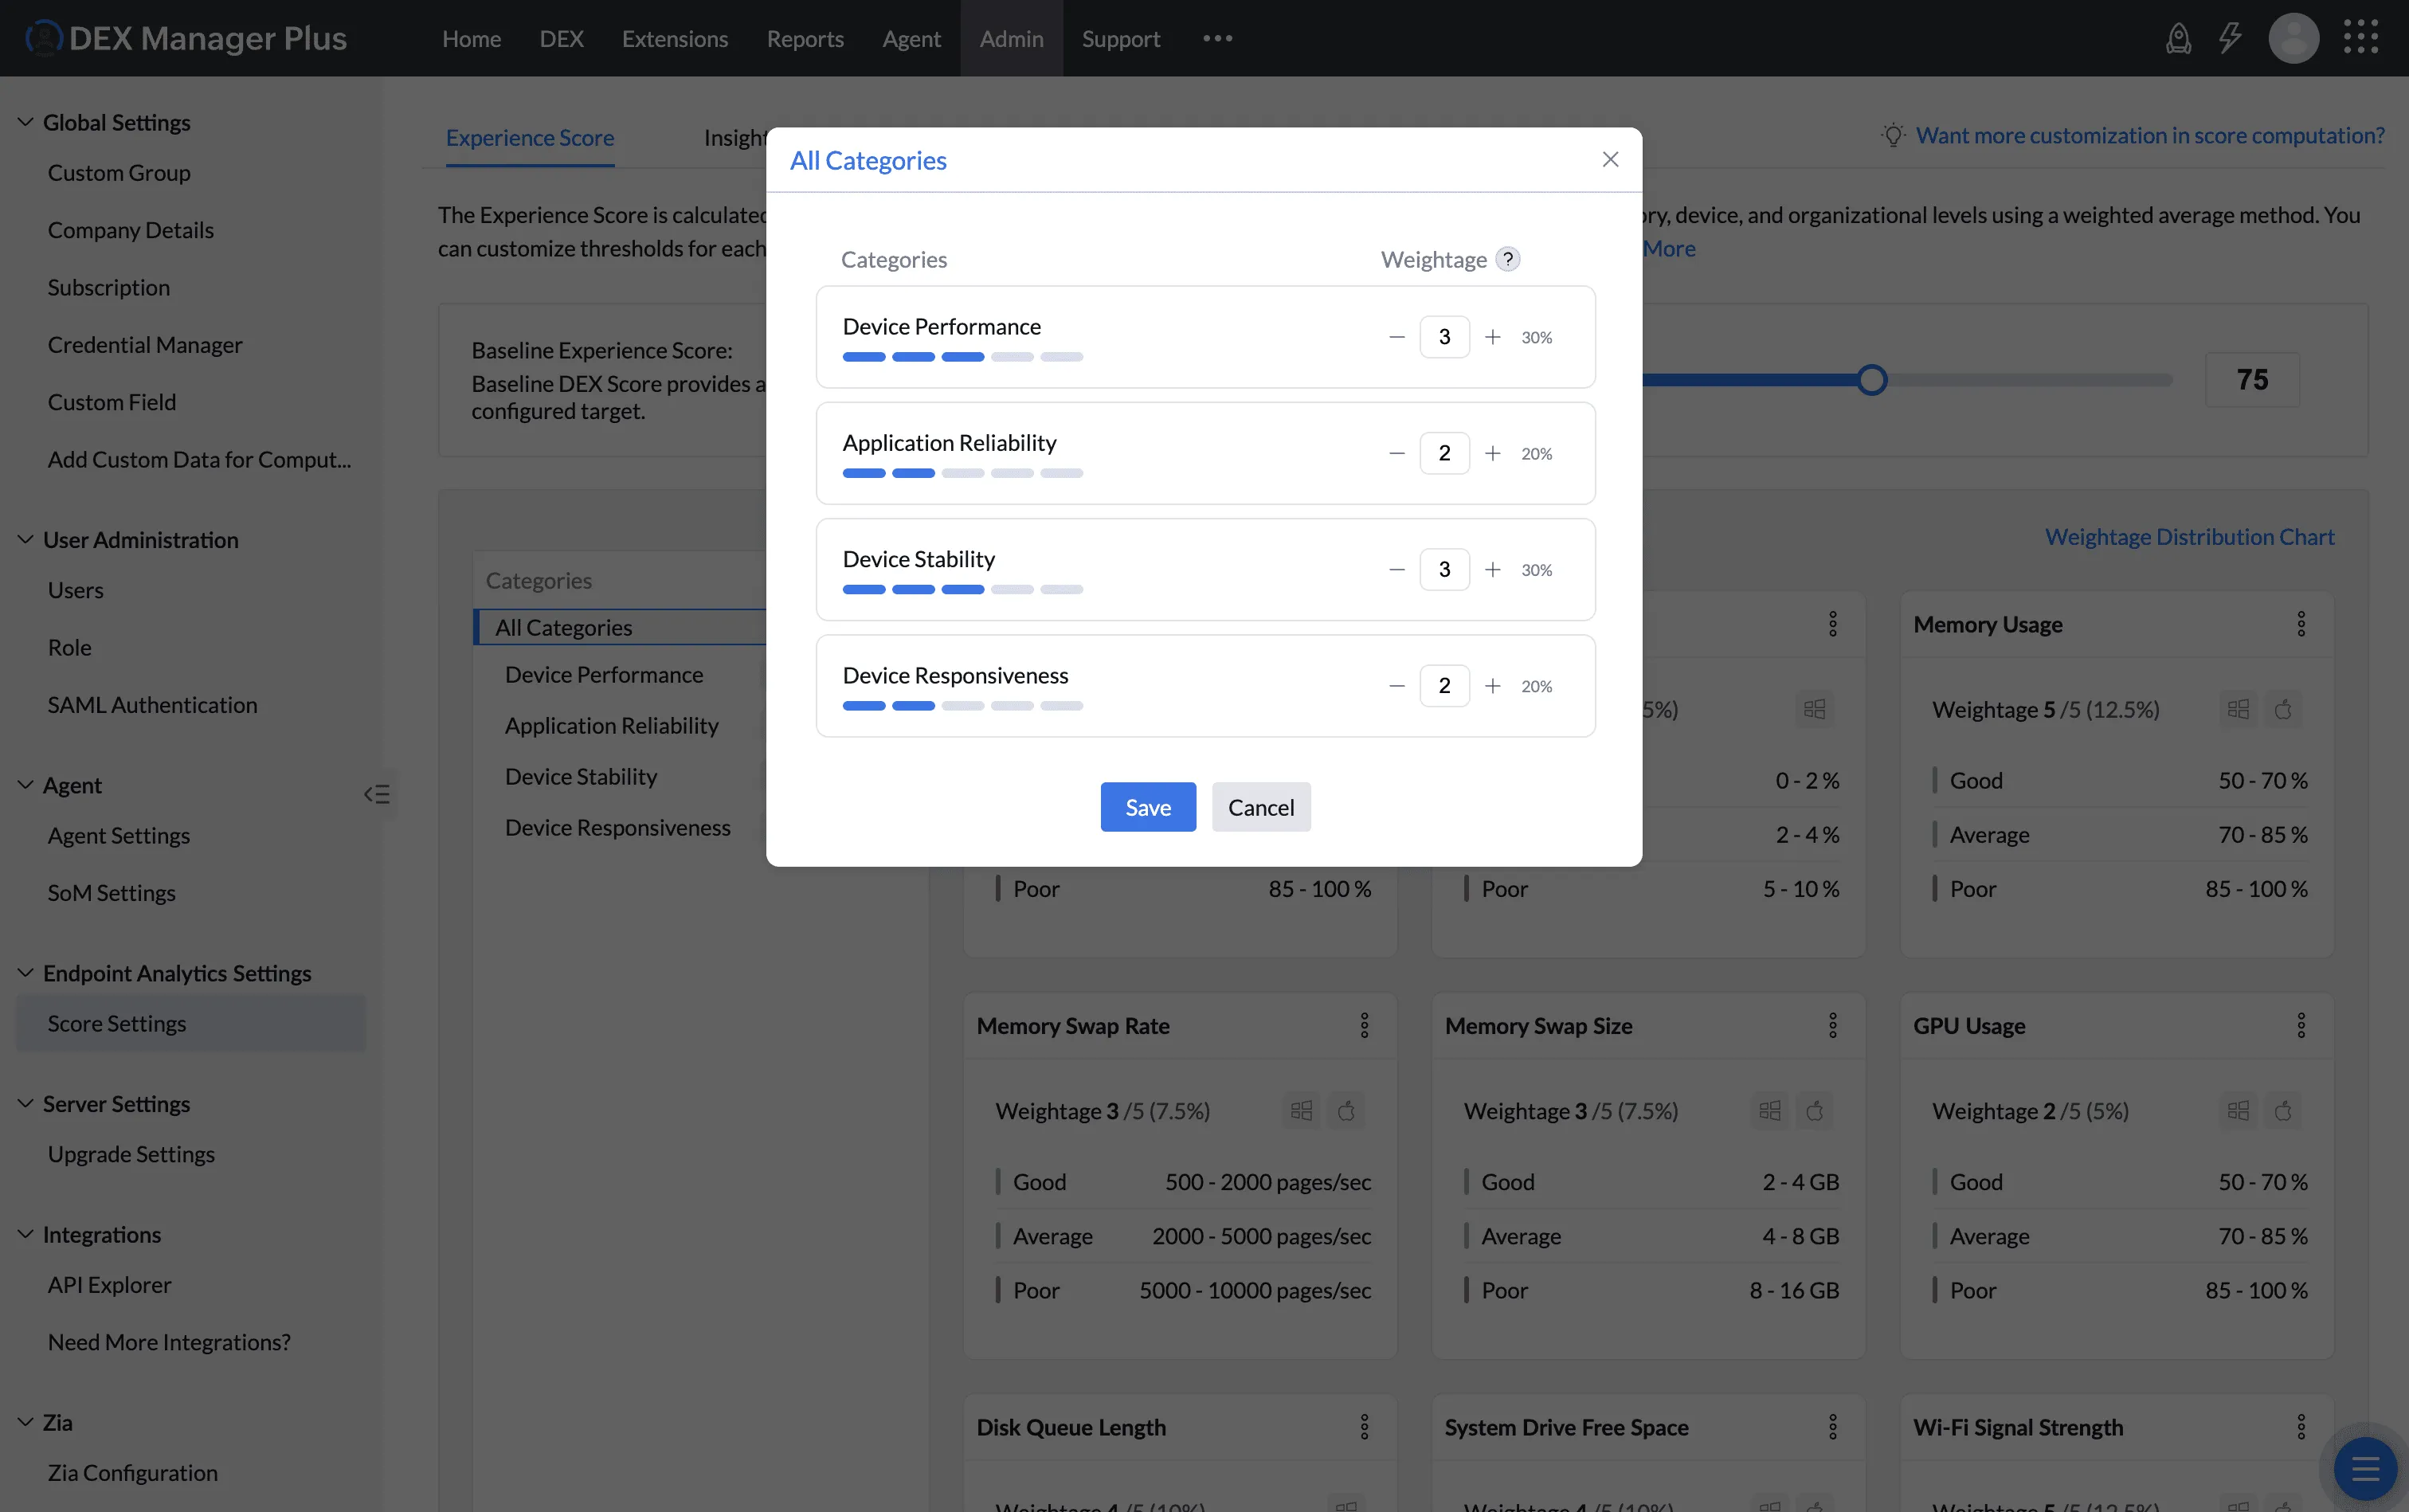Increase Device Stability weightage
This screenshot has width=2409, height=1512.
[1492, 569]
